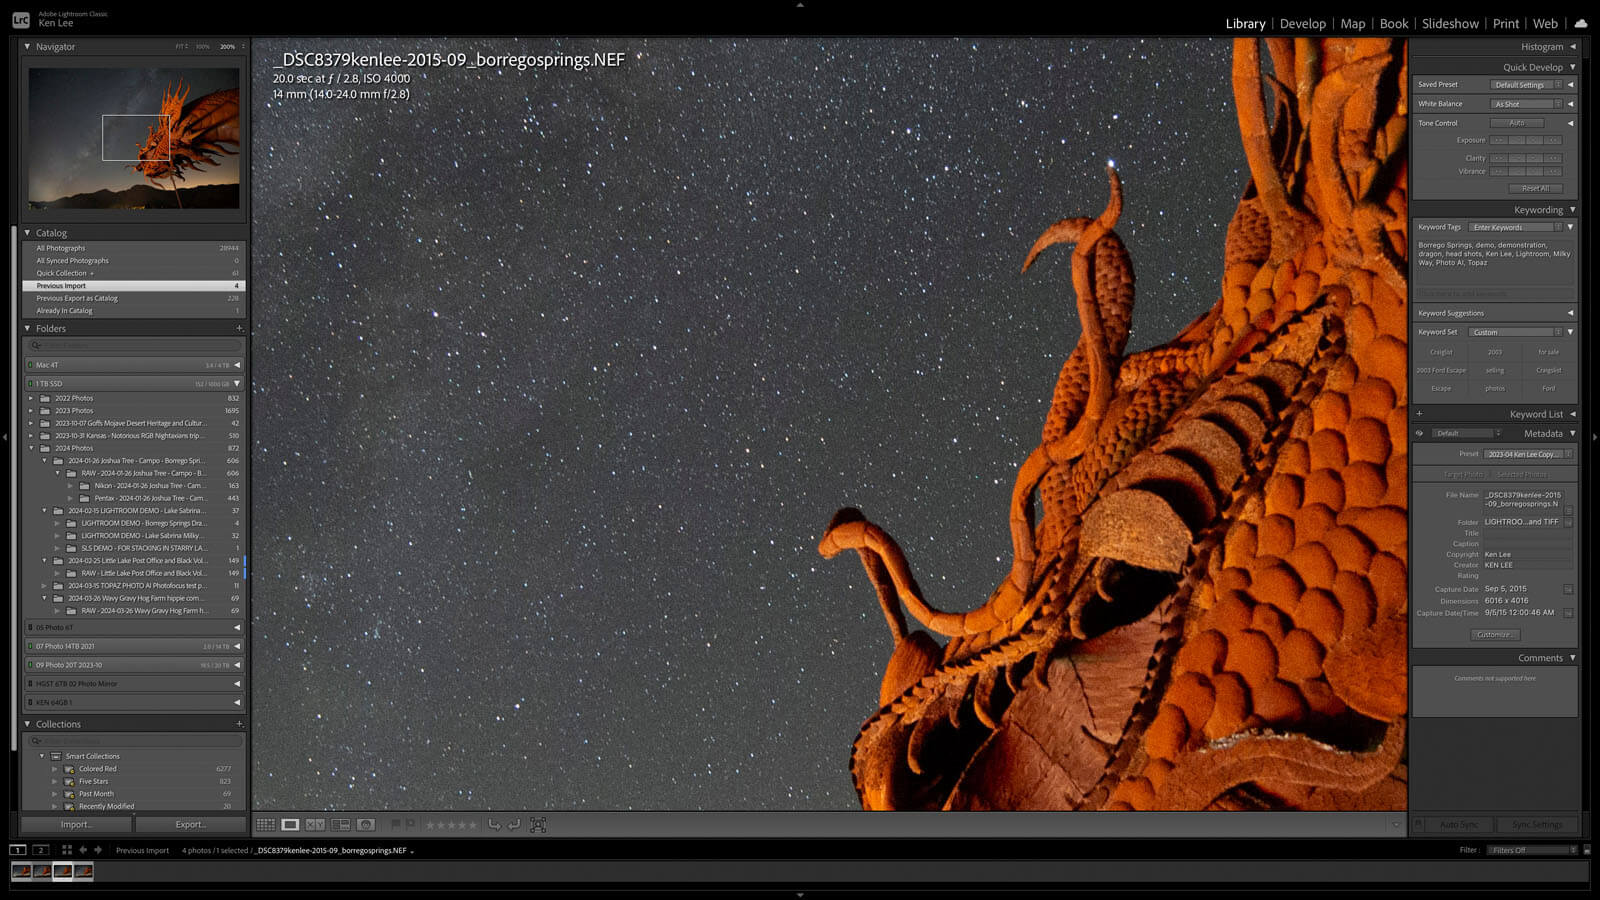This screenshot has height=900, width=1600.
Task: Switch to the Develop module
Action: click(1302, 23)
